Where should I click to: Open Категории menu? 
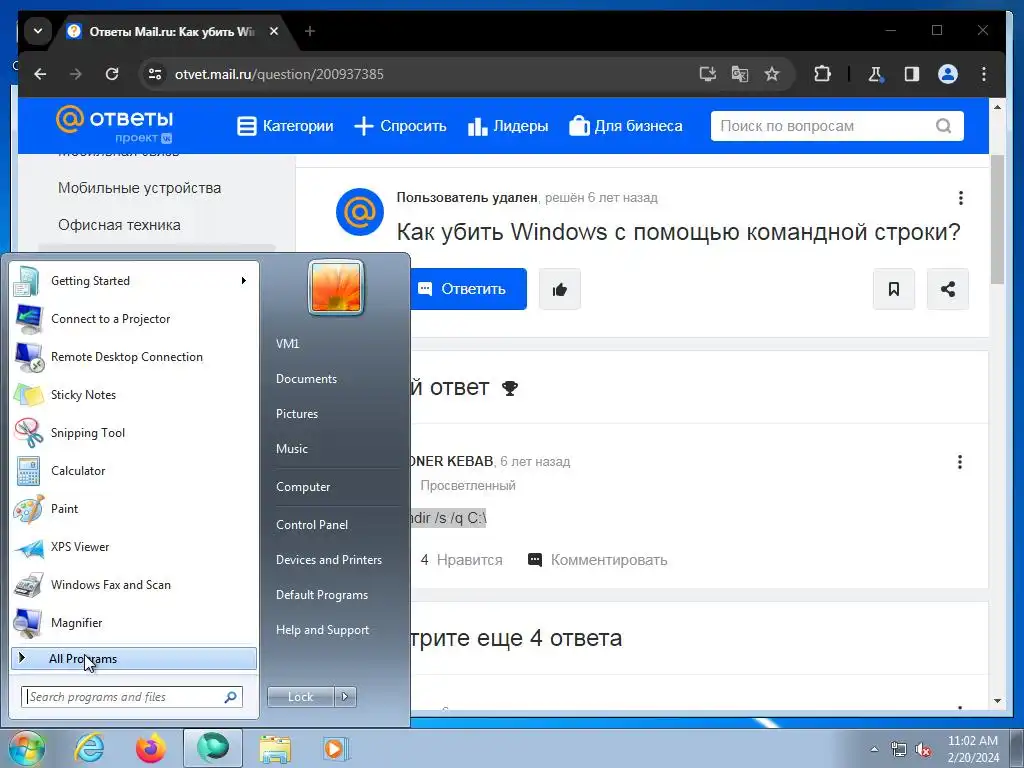tap(285, 126)
